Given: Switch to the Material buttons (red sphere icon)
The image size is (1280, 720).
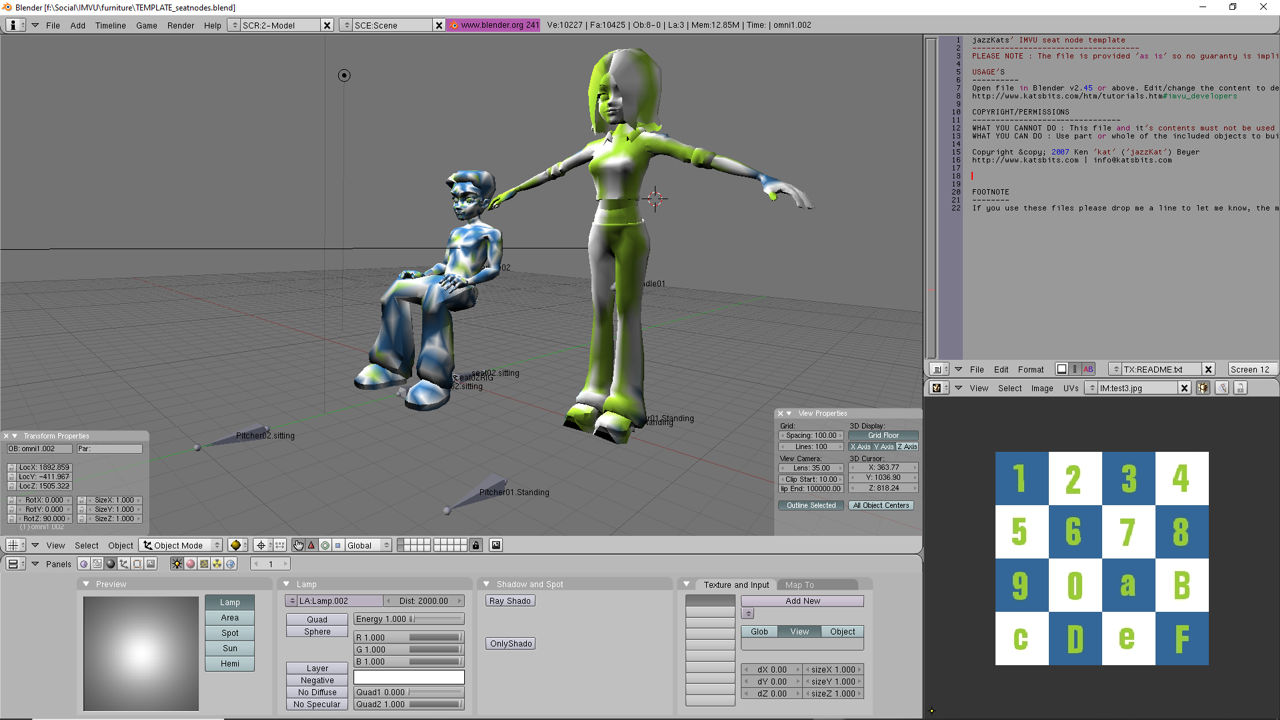Looking at the screenshot, I should coord(188,563).
